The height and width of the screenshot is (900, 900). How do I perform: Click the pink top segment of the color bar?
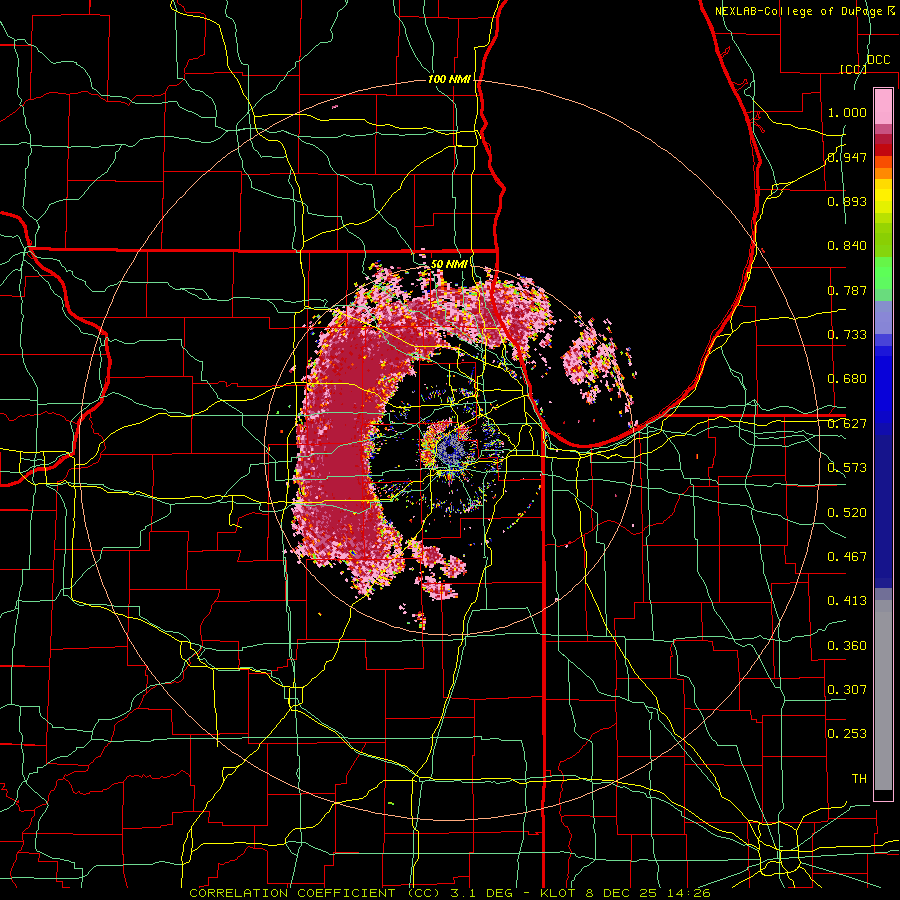click(883, 106)
